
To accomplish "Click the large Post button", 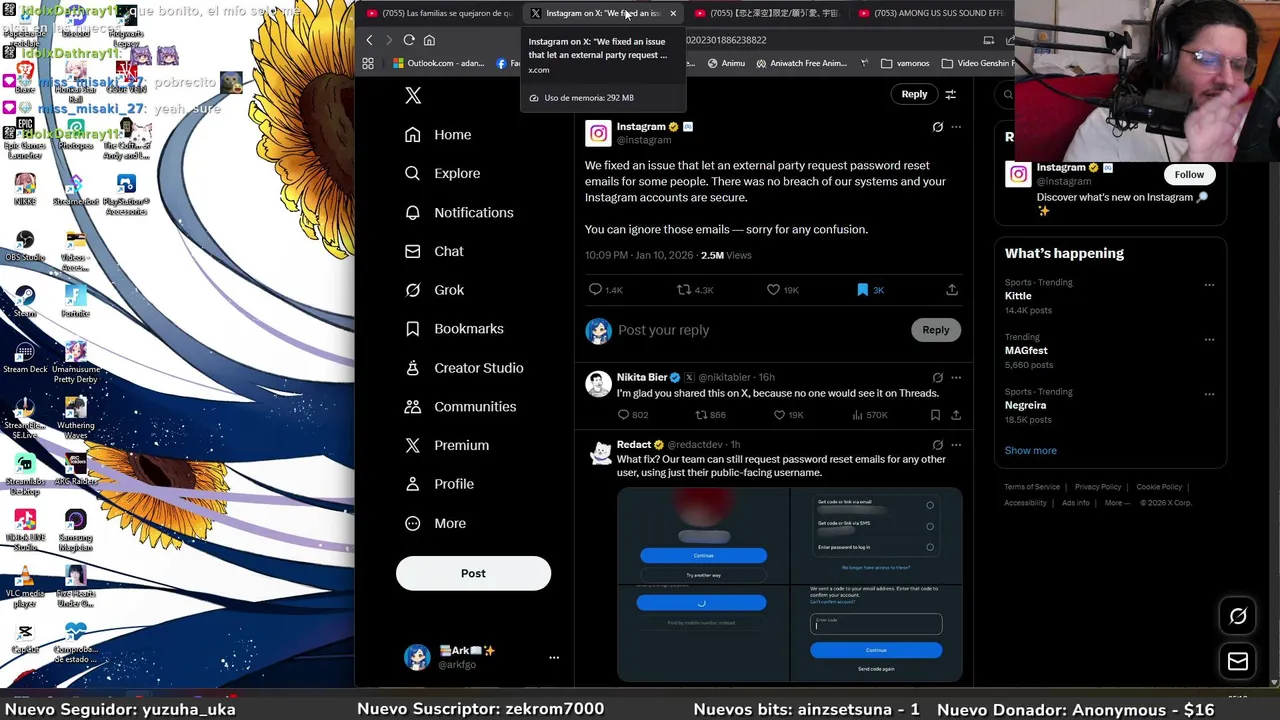I will (x=473, y=573).
